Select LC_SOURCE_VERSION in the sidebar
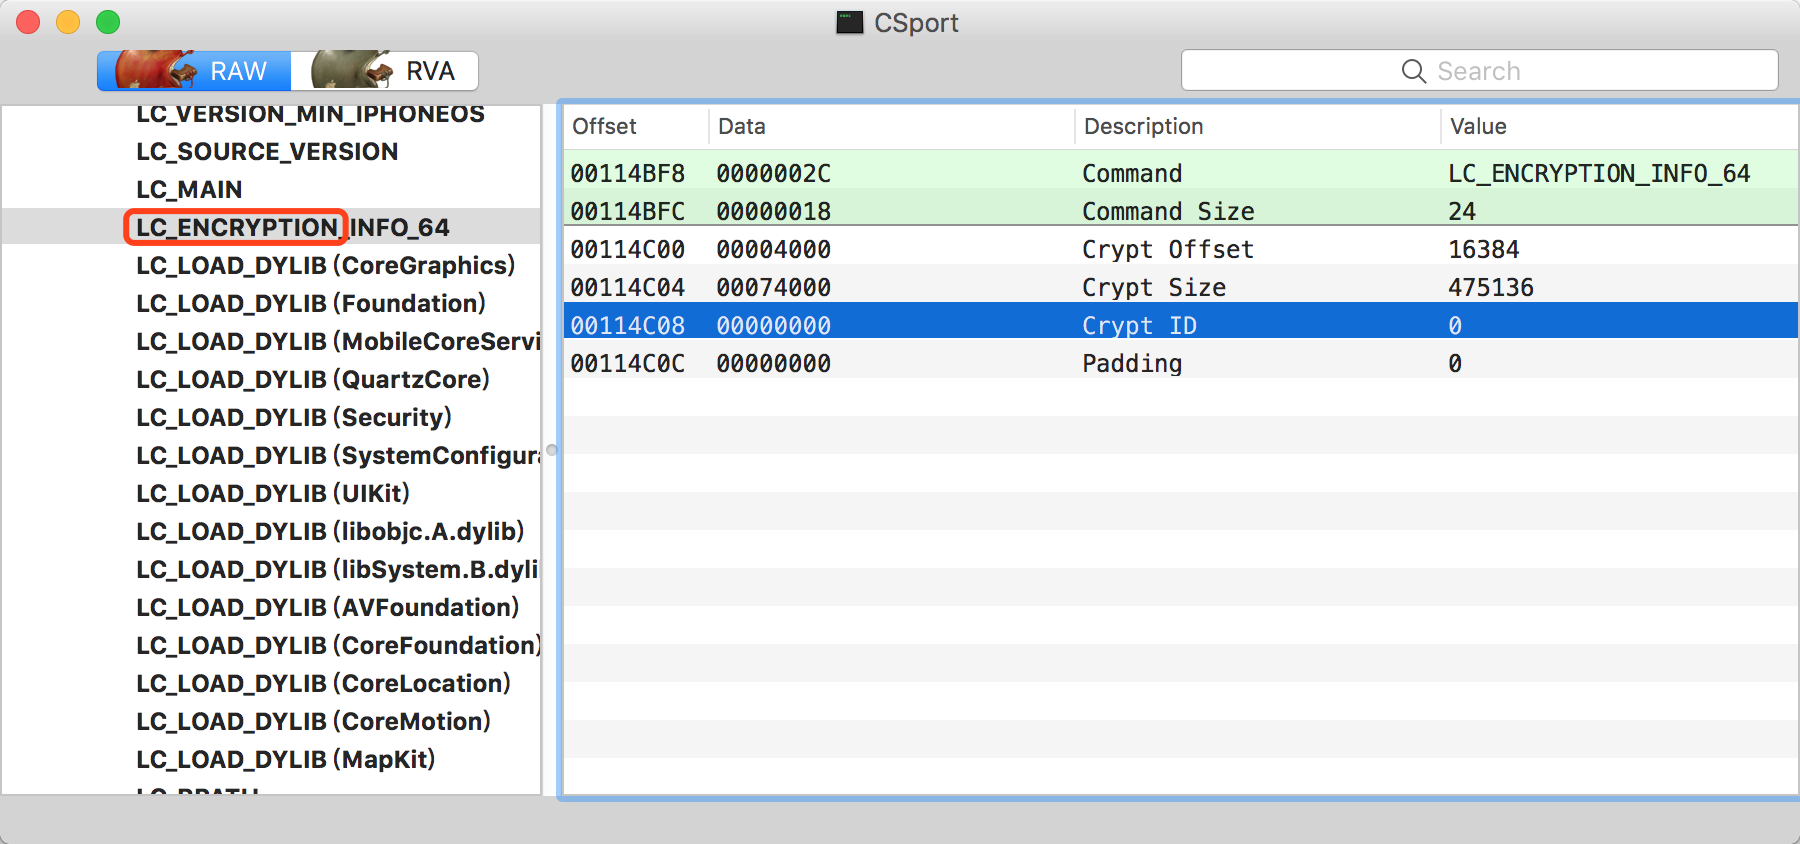The image size is (1800, 844). pyautogui.click(x=267, y=152)
